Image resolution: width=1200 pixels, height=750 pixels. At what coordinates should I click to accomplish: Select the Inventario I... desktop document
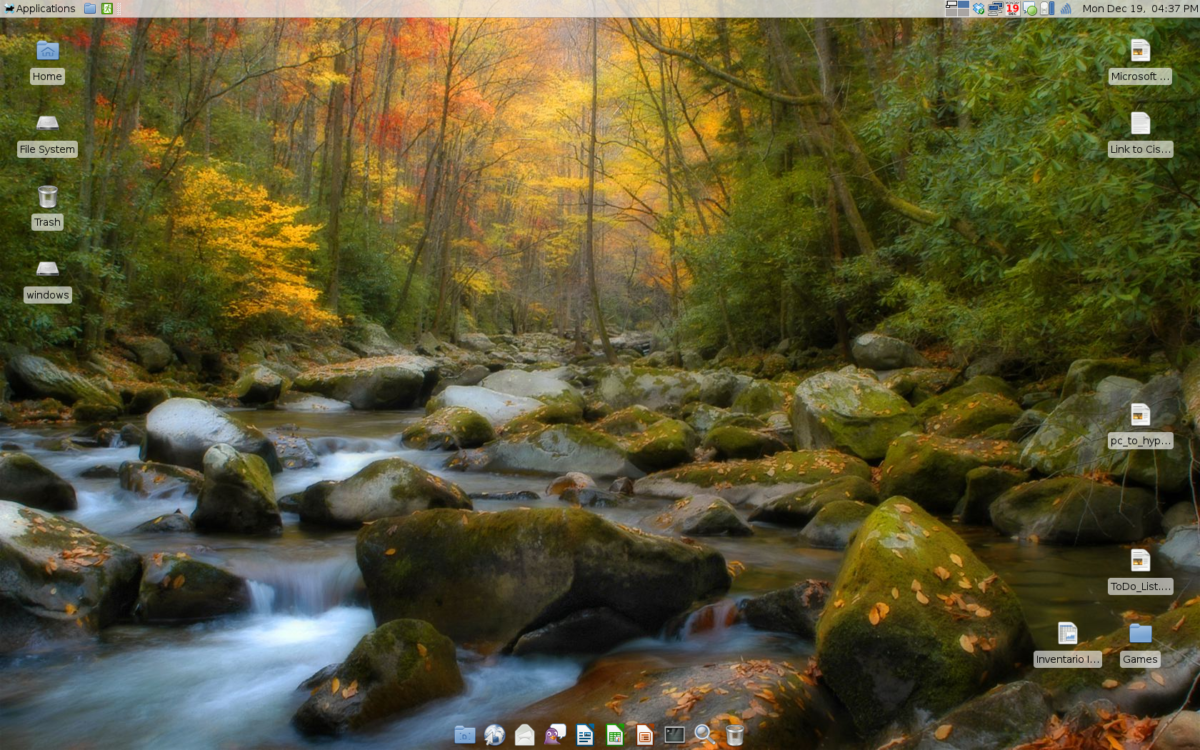point(1067,633)
